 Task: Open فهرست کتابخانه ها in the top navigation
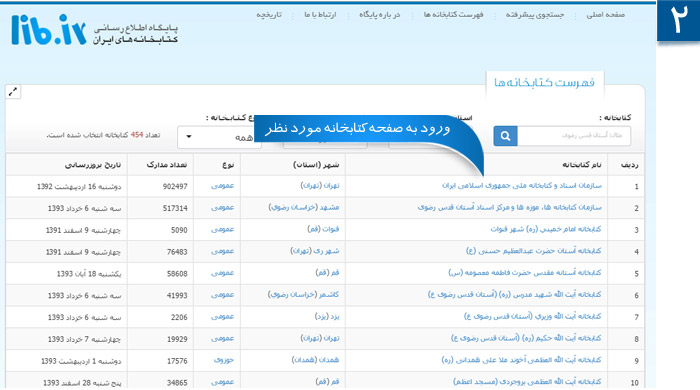[453, 15]
